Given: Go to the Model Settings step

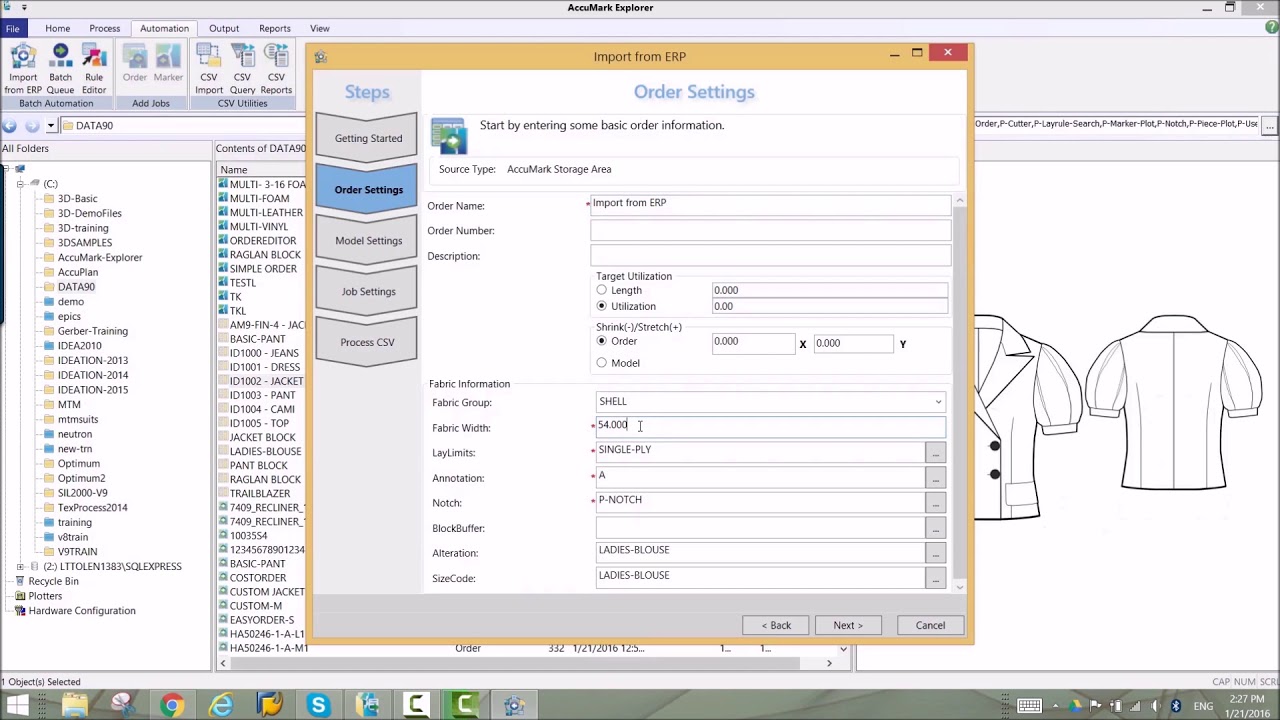Looking at the screenshot, I should [368, 240].
